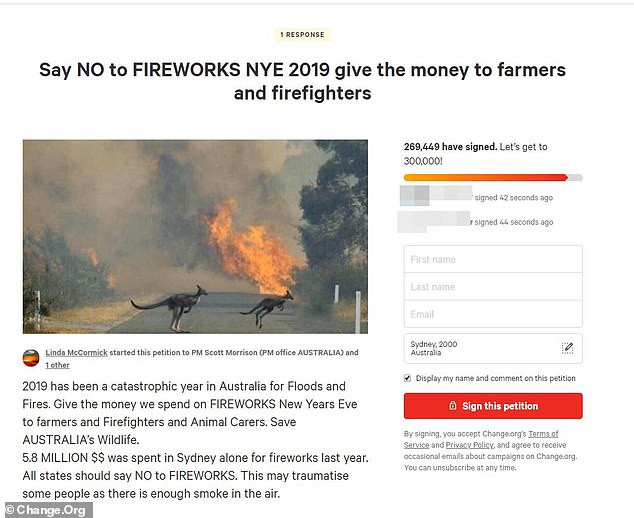Open the kangaroo bushfire petition image
634x518 pixels.
pos(195,236)
